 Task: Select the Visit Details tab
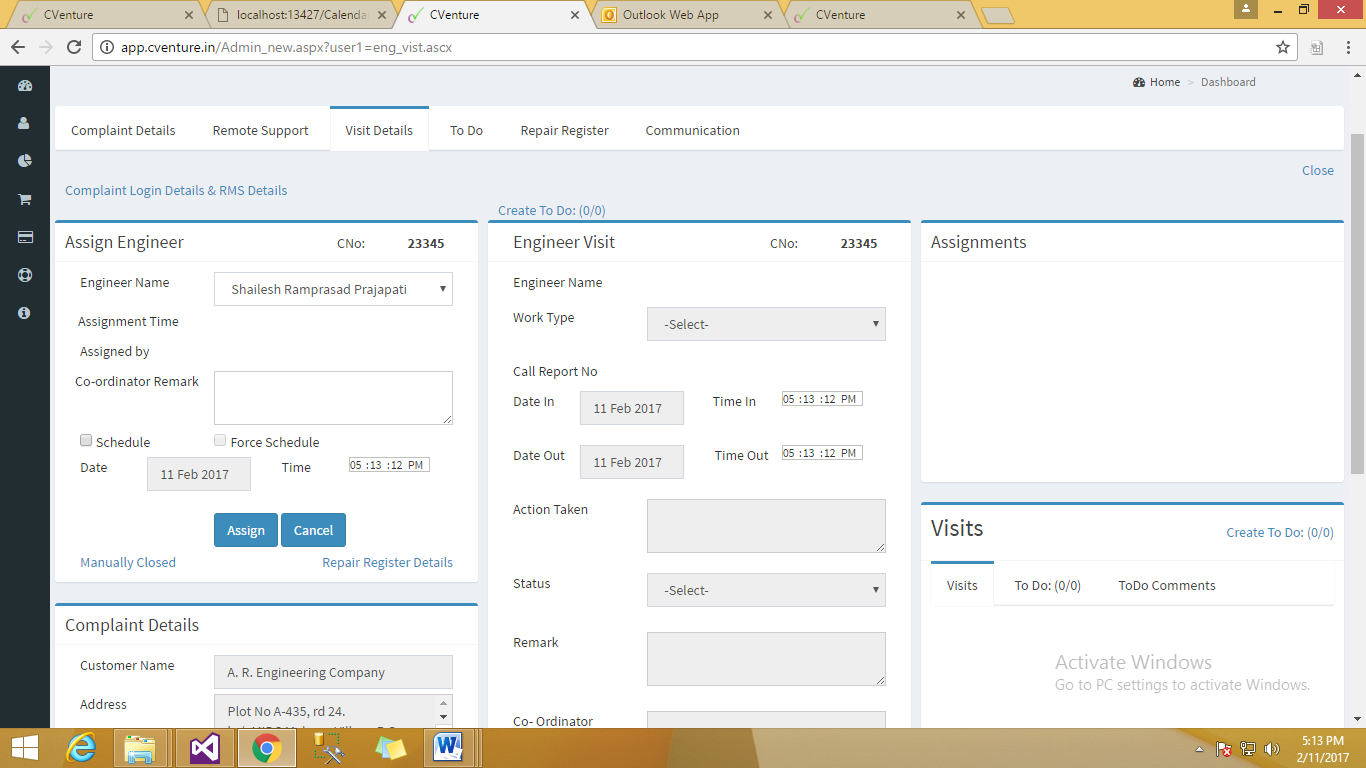pos(379,130)
